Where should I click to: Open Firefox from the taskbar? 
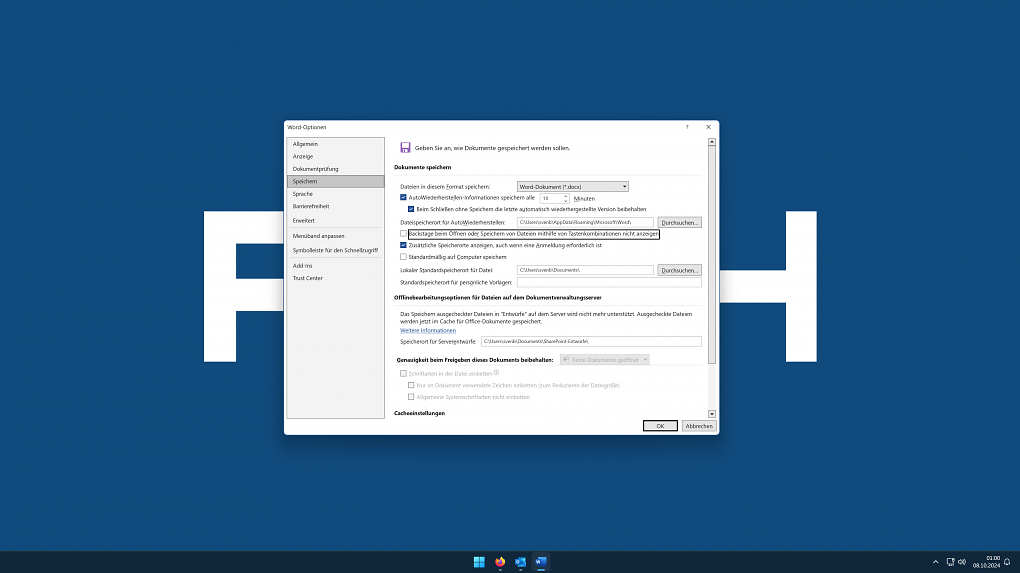coord(500,562)
